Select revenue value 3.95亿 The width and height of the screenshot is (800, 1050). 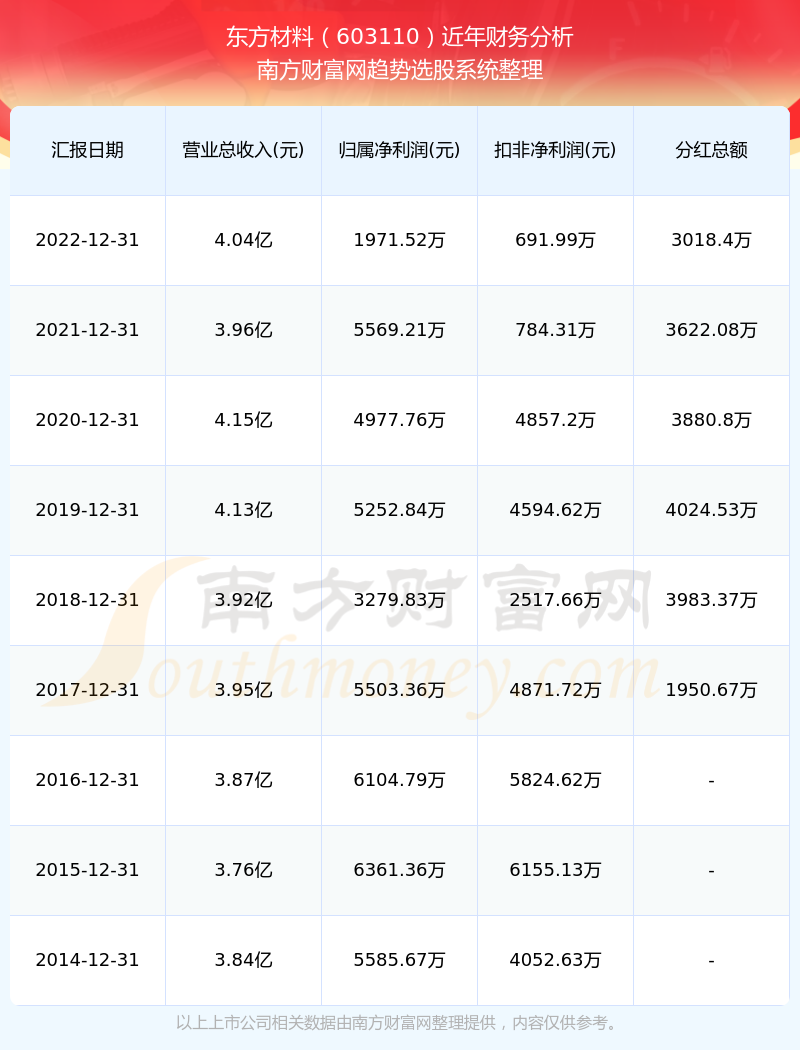[244, 690]
